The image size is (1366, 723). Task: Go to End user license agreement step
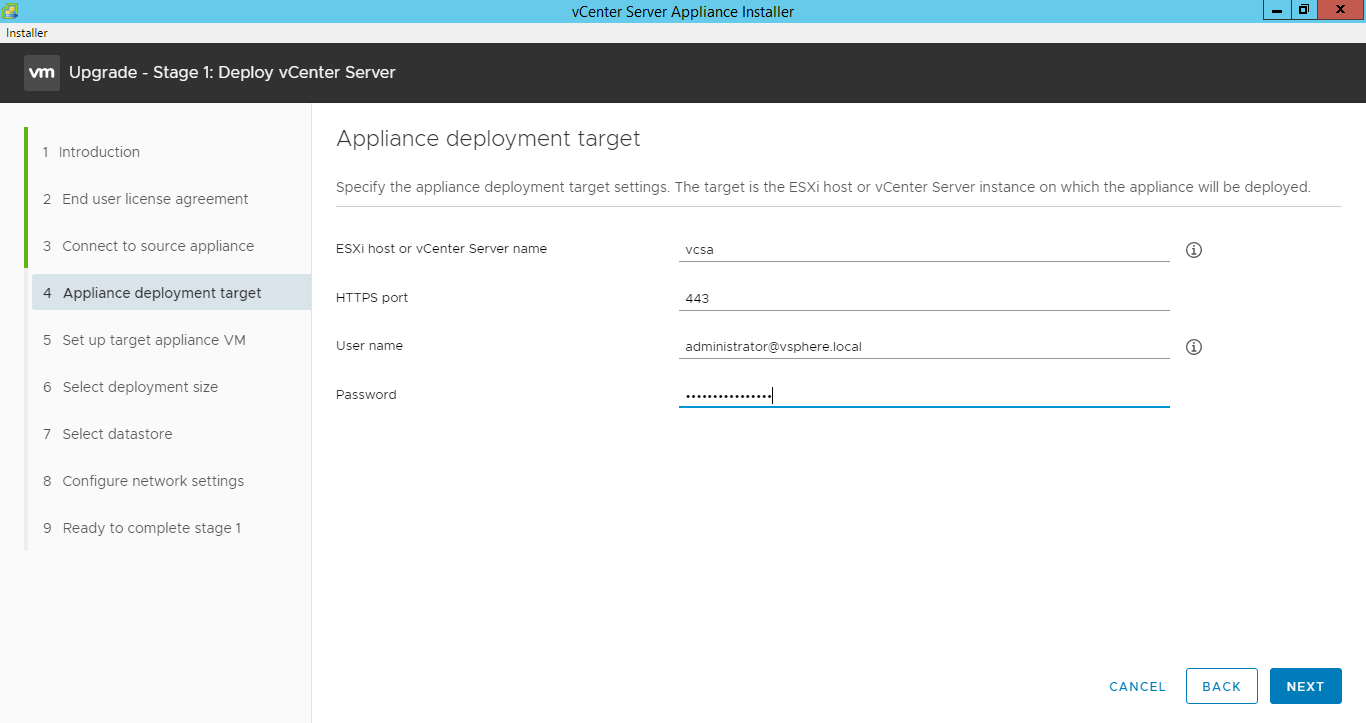click(155, 198)
